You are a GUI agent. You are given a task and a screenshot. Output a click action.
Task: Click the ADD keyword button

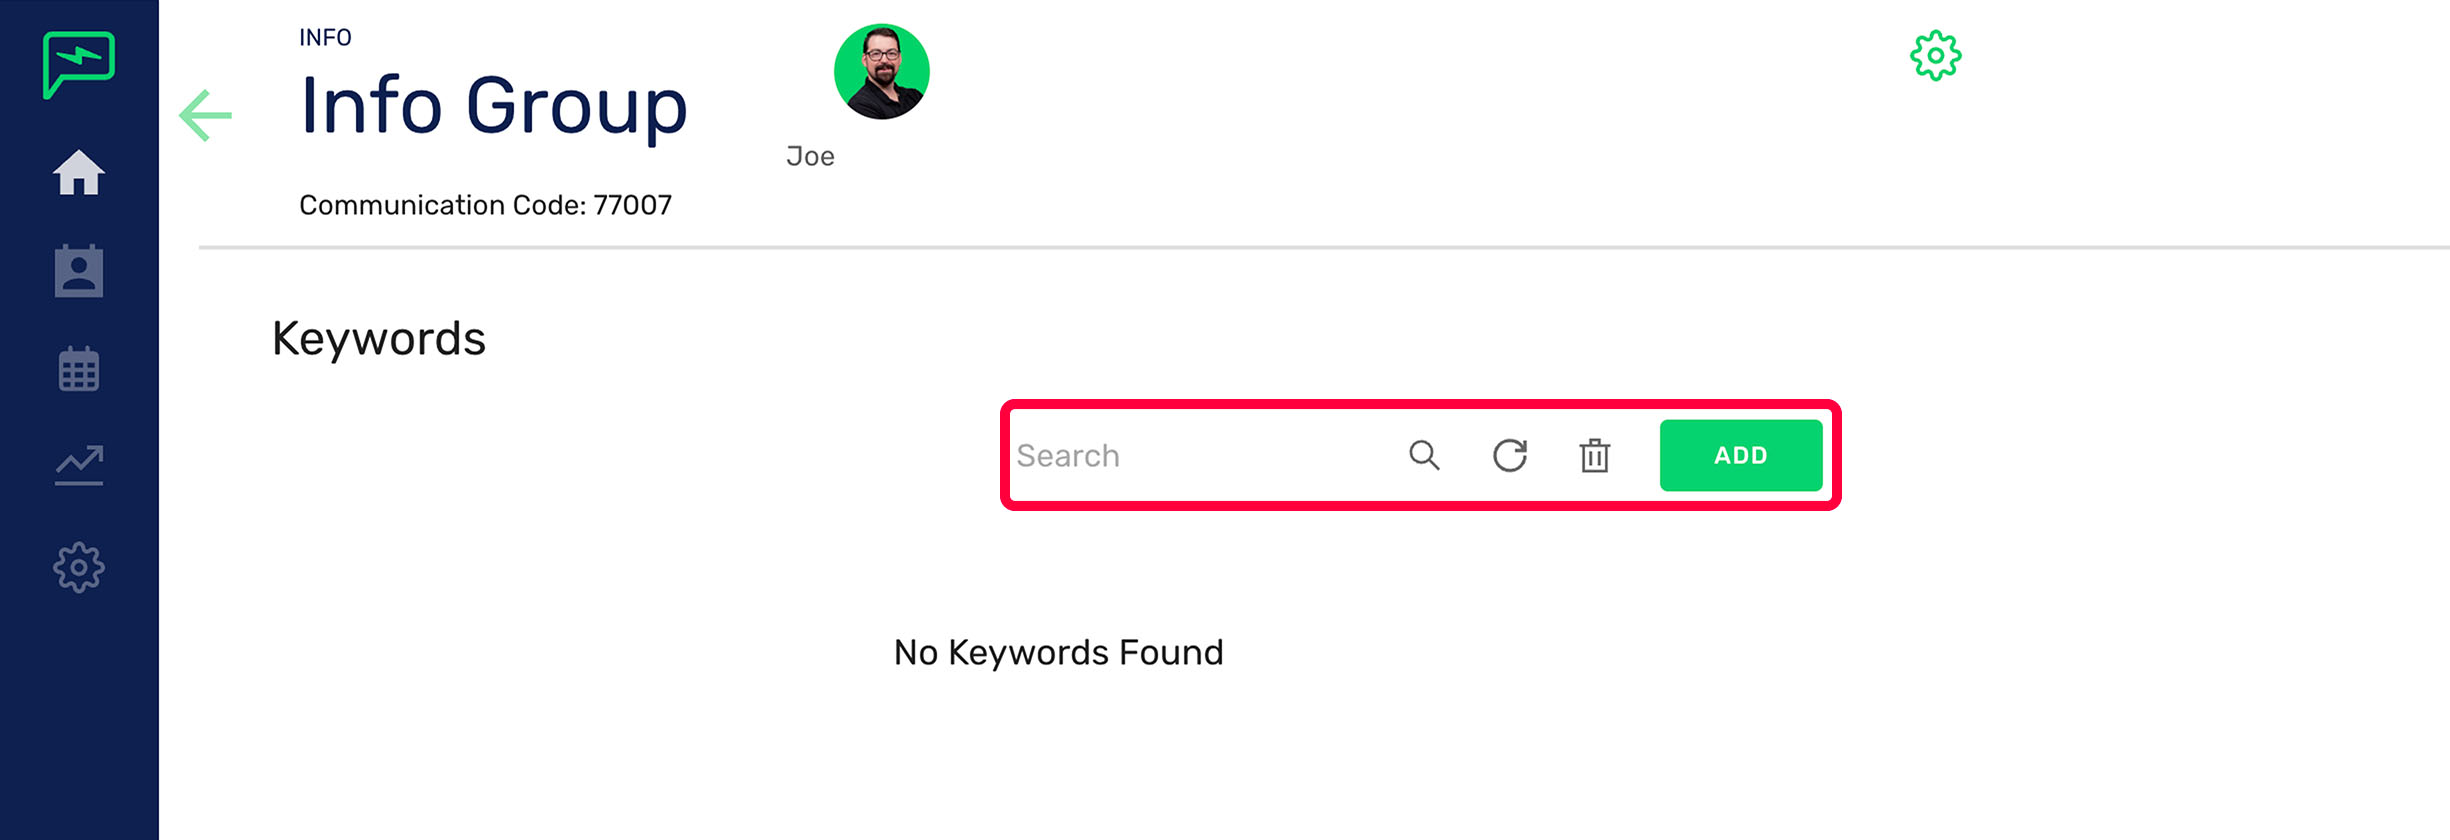(1741, 455)
